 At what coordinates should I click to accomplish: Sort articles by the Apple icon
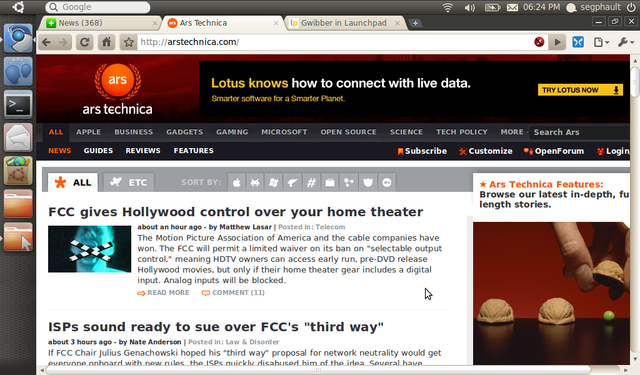(x=237, y=182)
